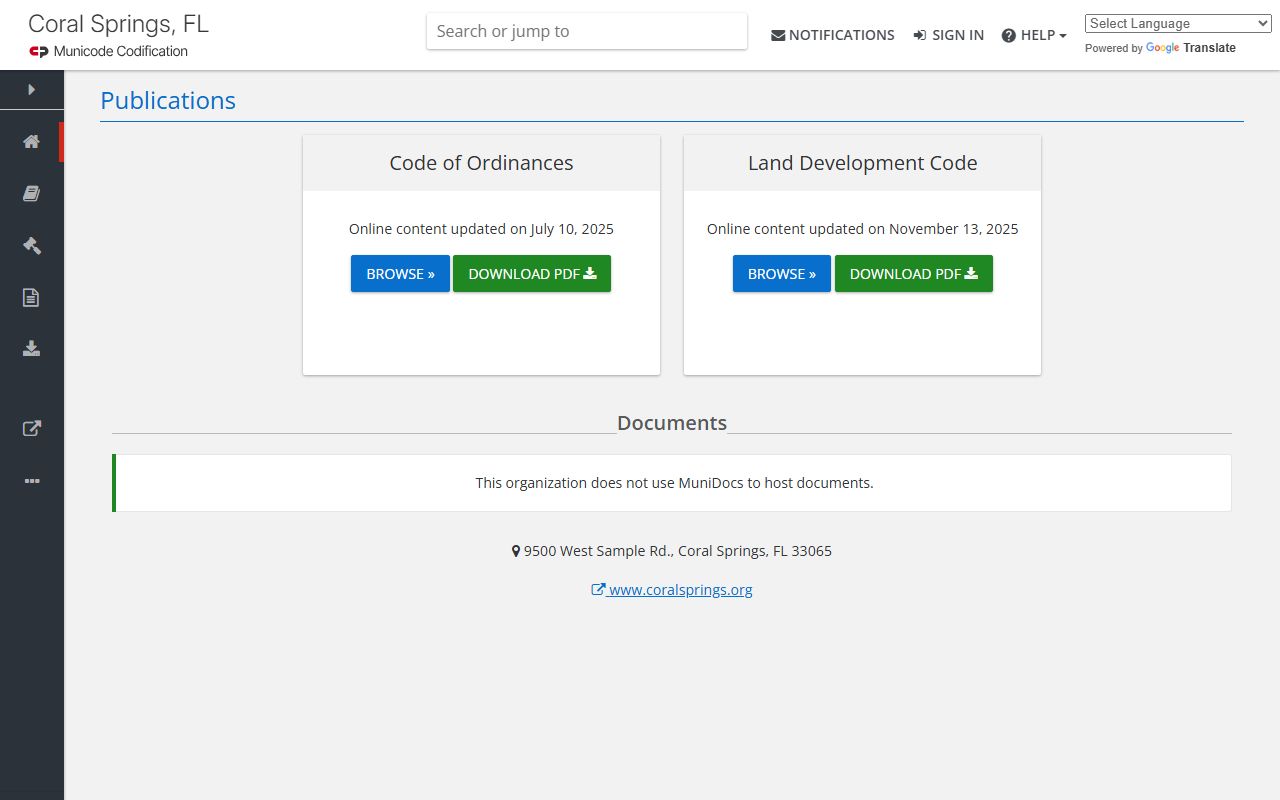
Task: Click the Search or jump to field
Action: [586, 31]
